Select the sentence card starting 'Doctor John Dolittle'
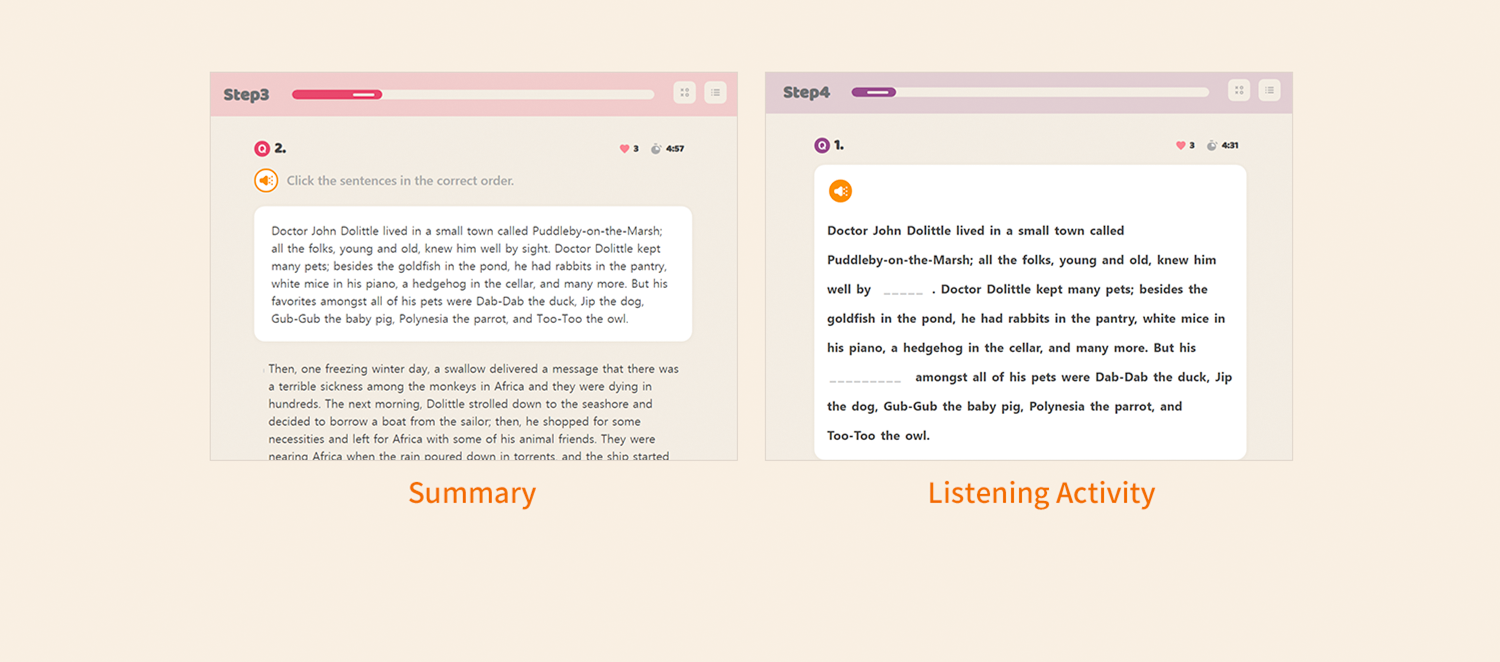 coord(472,274)
